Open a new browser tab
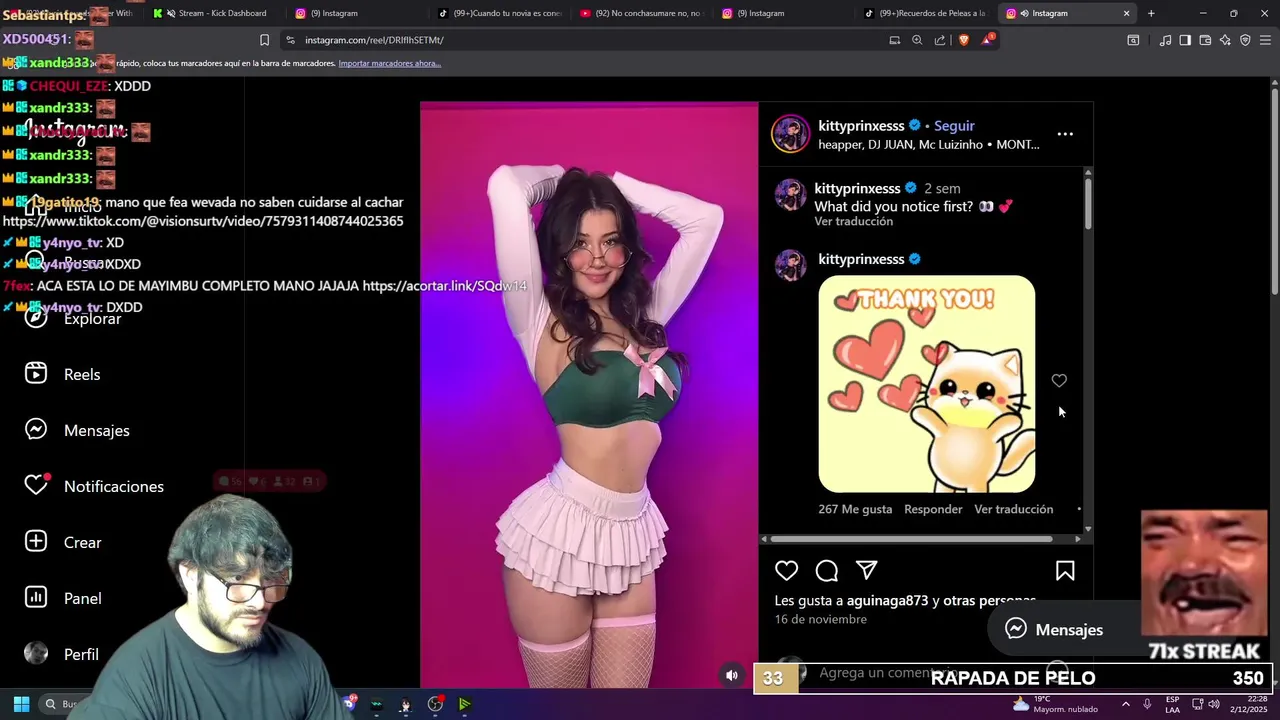This screenshot has width=1280, height=720. coord(1151,13)
